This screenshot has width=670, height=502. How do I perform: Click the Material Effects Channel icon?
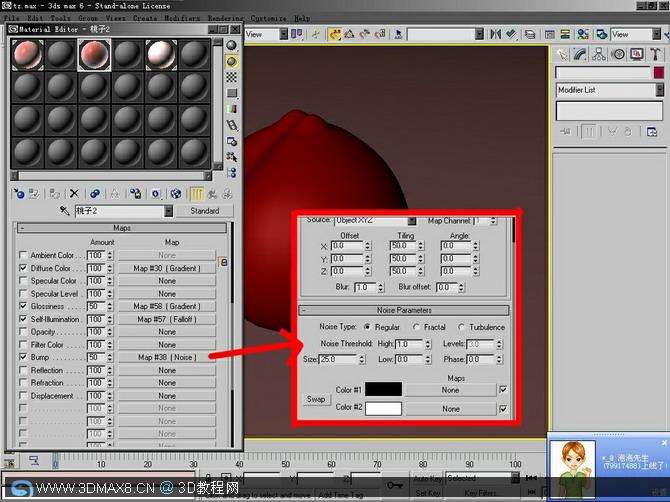tap(156, 194)
